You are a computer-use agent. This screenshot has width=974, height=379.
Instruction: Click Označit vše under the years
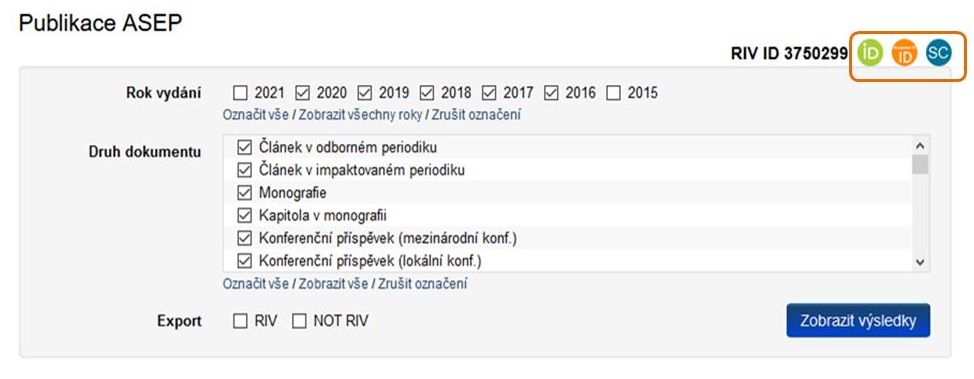pyautogui.click(x=256, y=115)
